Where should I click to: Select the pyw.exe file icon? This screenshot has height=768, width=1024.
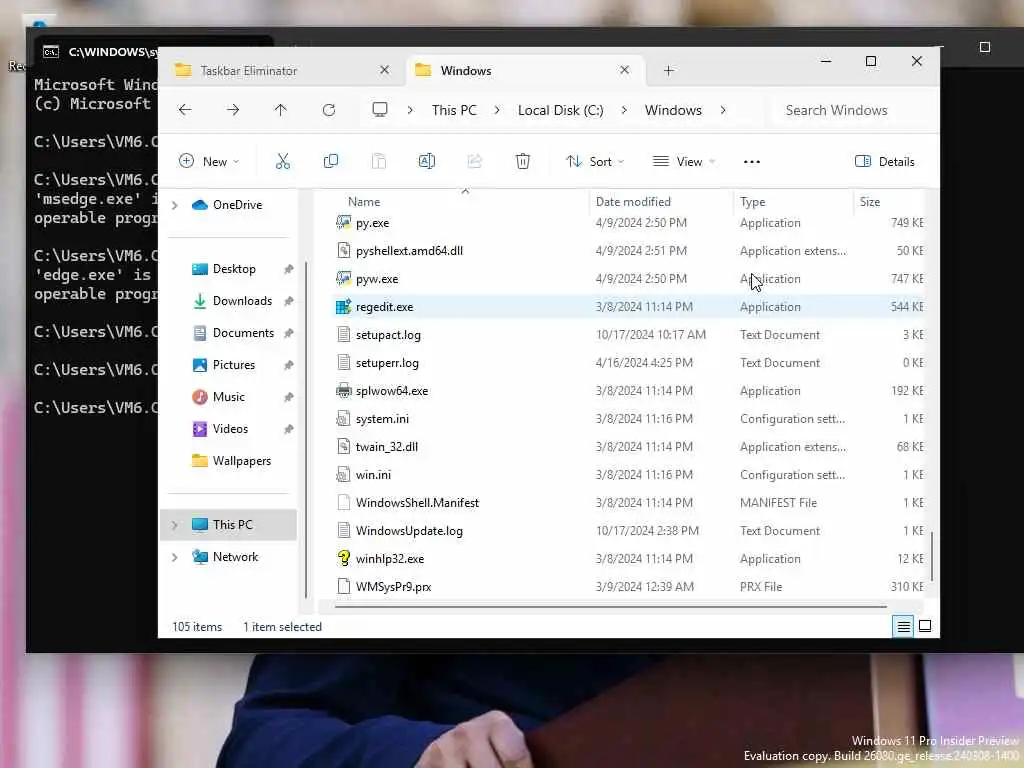click(x=344, y=279)
